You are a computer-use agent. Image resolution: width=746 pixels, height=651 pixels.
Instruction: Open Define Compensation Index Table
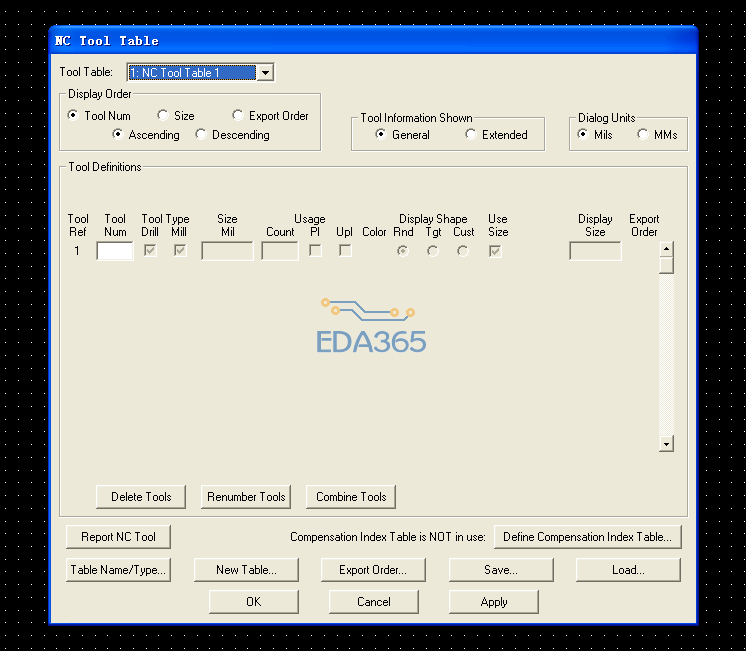click(588, 537)
